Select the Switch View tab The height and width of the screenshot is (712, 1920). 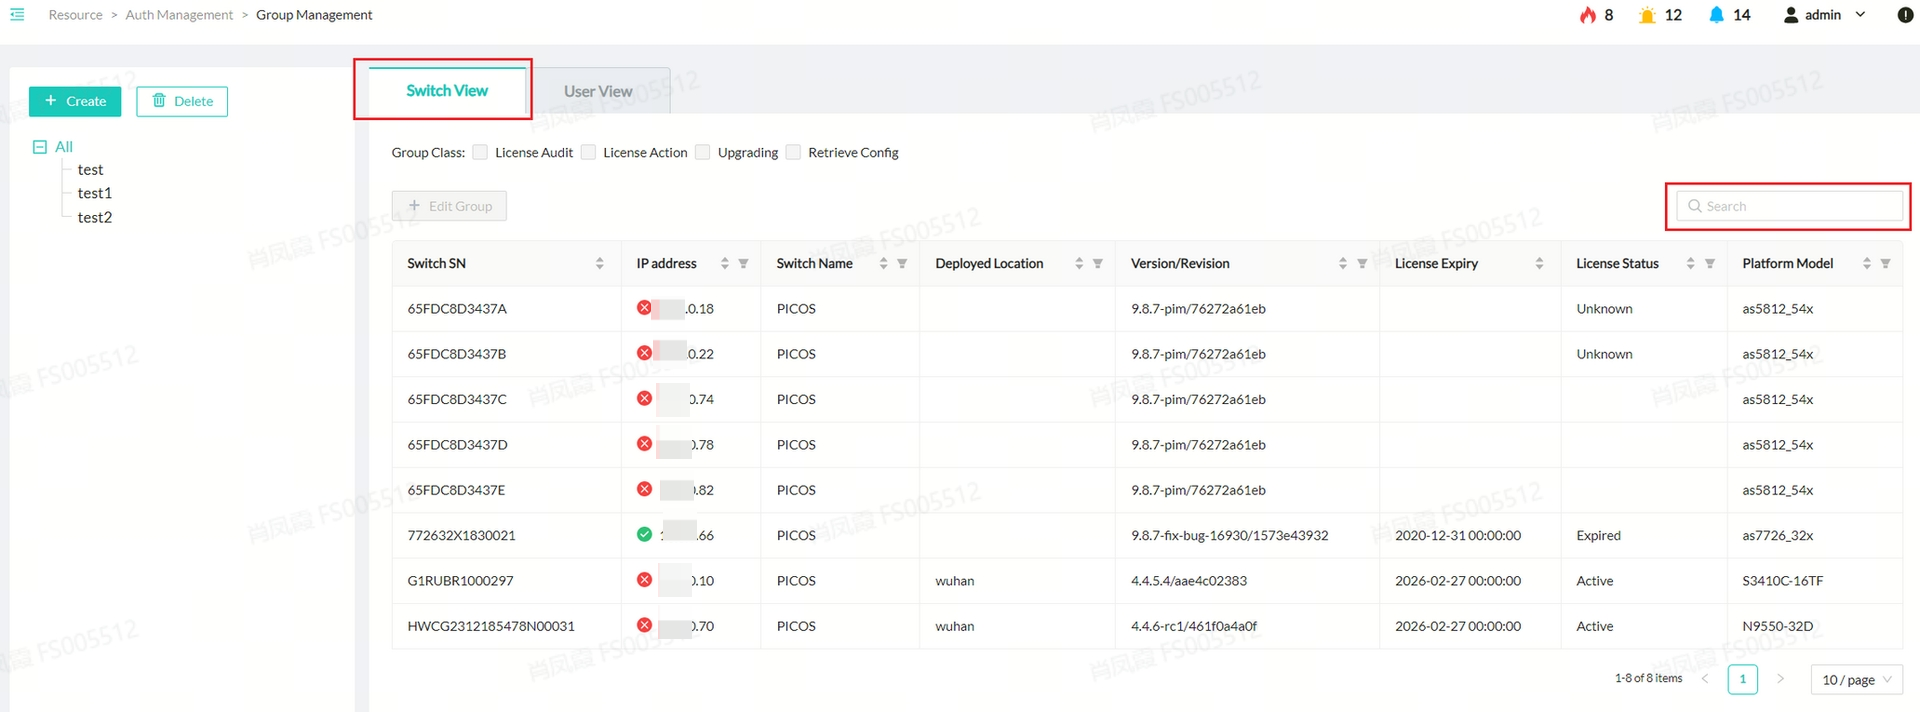click(446, 91)
